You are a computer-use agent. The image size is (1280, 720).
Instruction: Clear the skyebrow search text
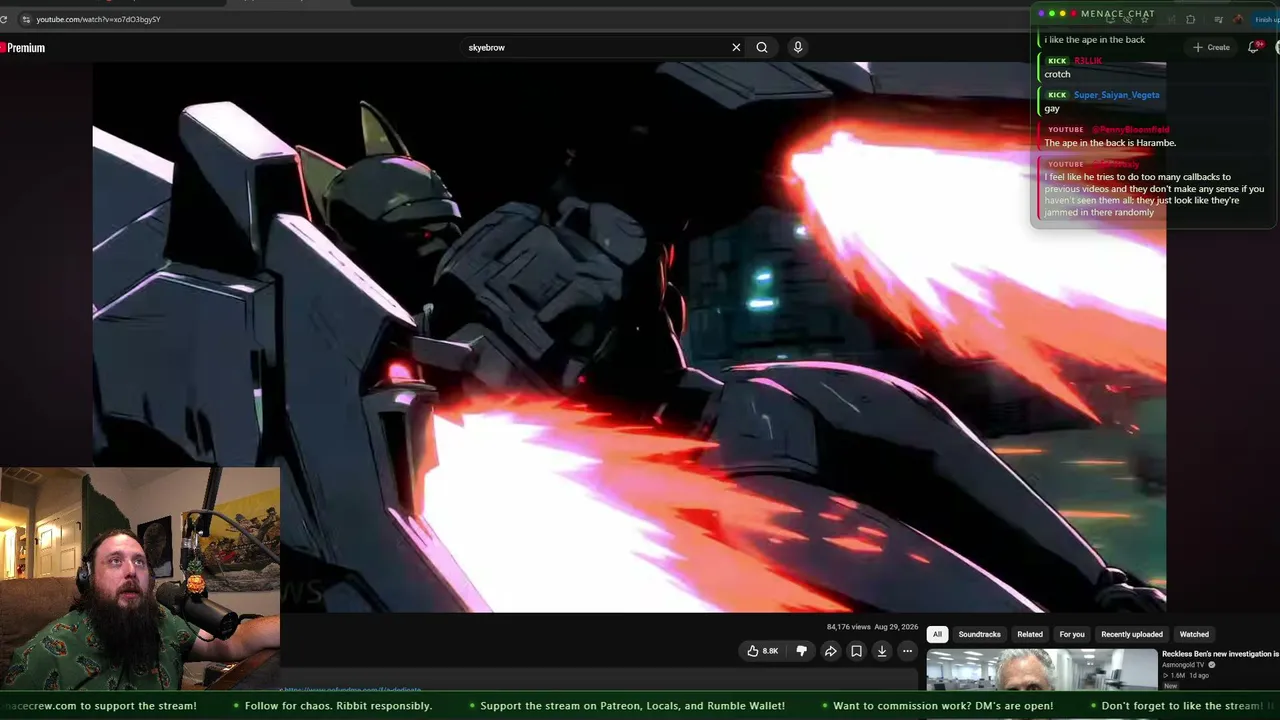pos(736,47)
